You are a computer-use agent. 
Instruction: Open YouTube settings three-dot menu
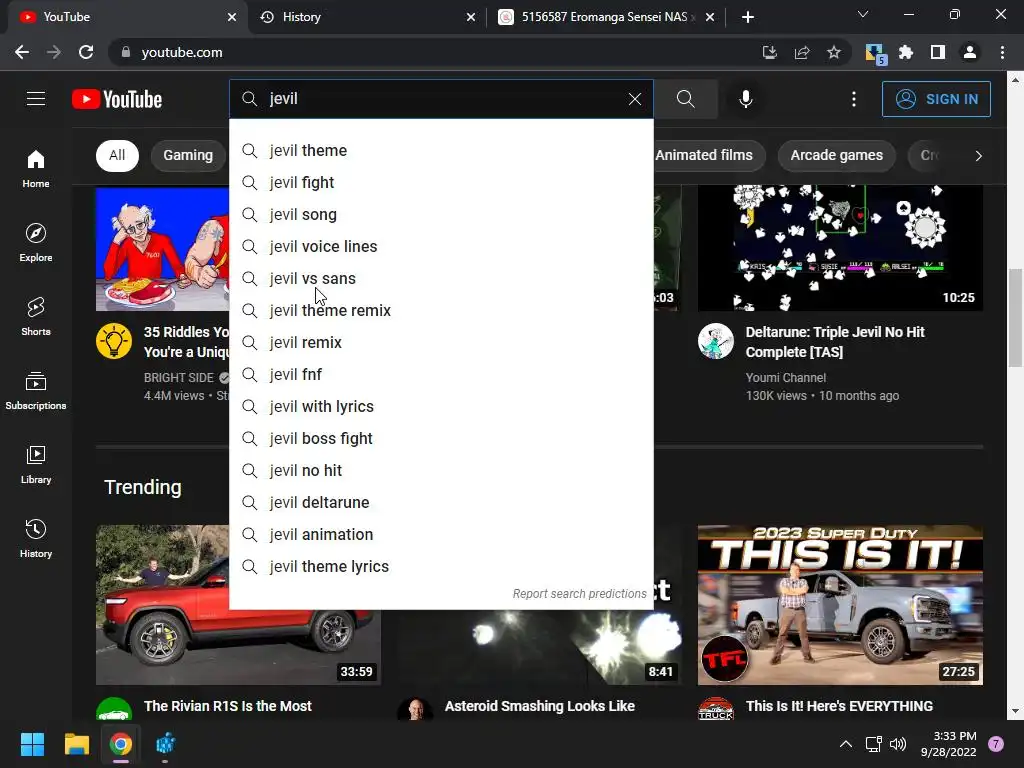854,99
